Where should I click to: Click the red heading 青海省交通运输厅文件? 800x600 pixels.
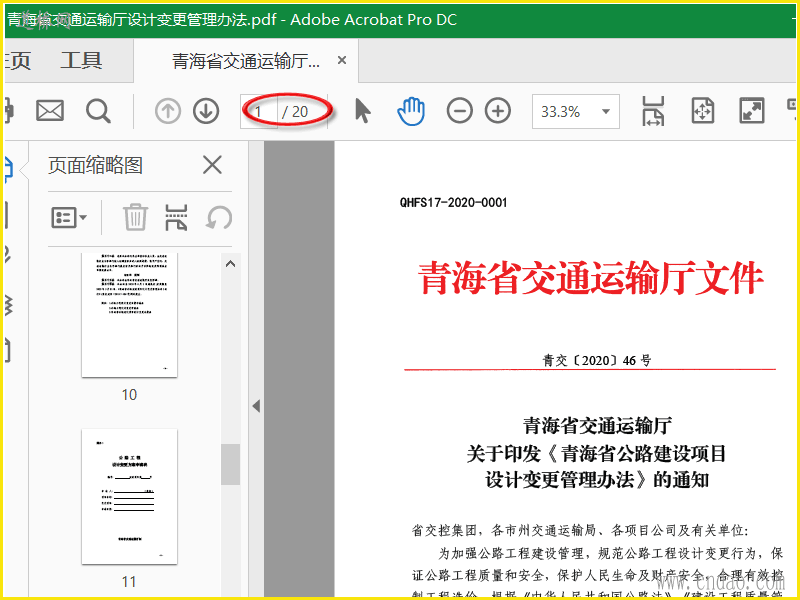point(590,278)
